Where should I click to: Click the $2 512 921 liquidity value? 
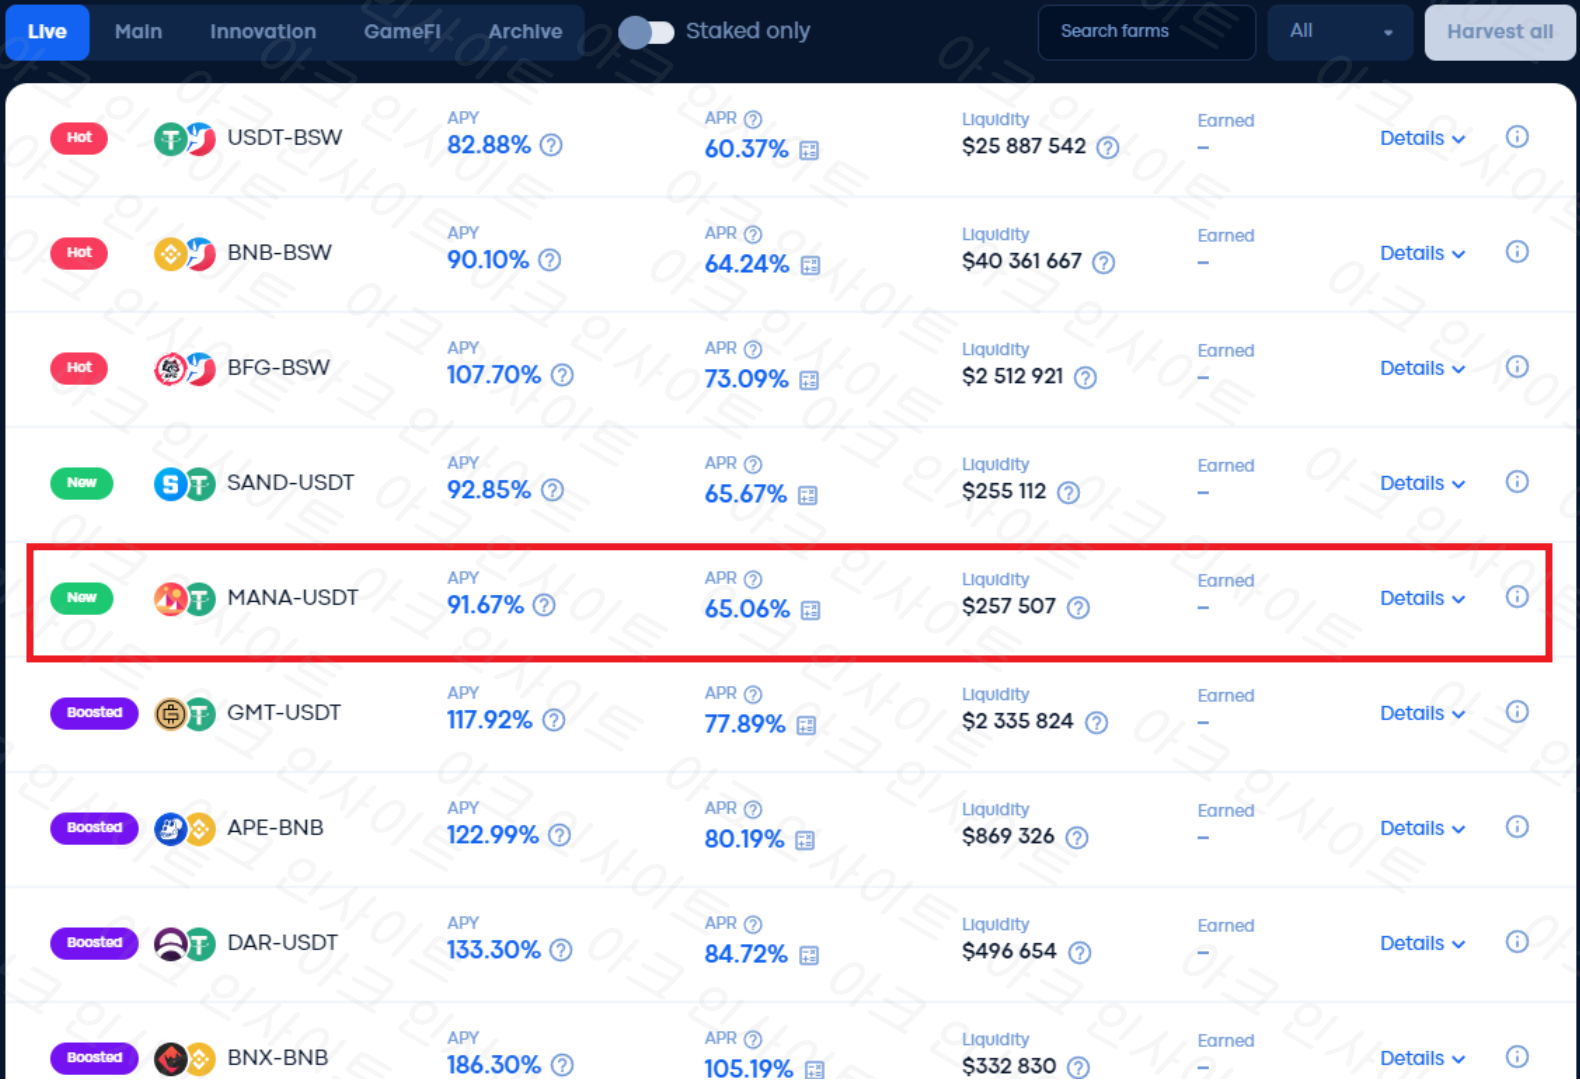tap(1012, 376)
